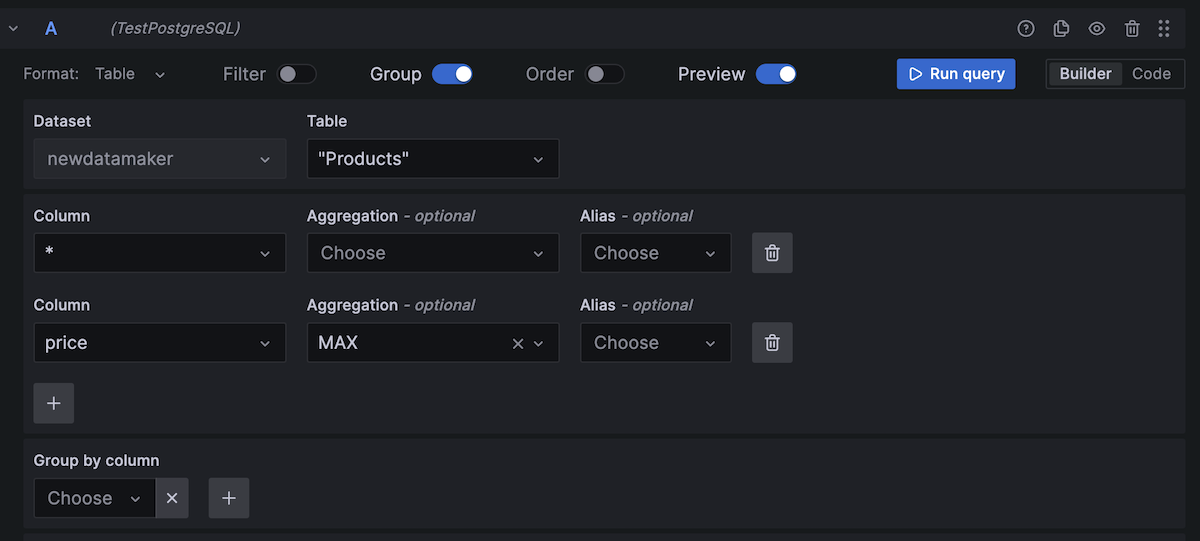Select the Builder mode tab

1085,74
